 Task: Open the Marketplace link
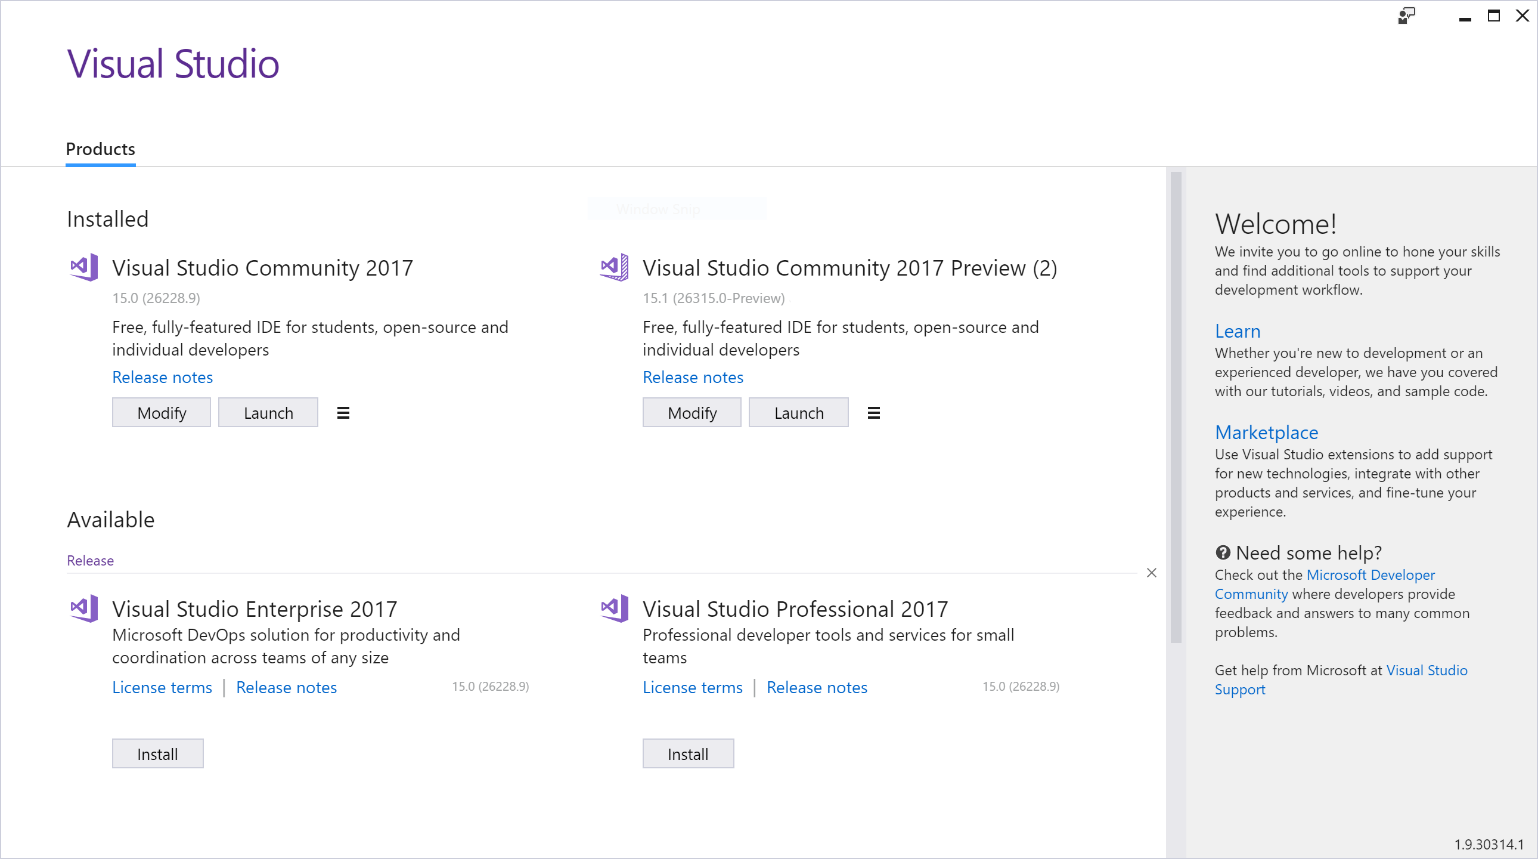coord(1266,432)
